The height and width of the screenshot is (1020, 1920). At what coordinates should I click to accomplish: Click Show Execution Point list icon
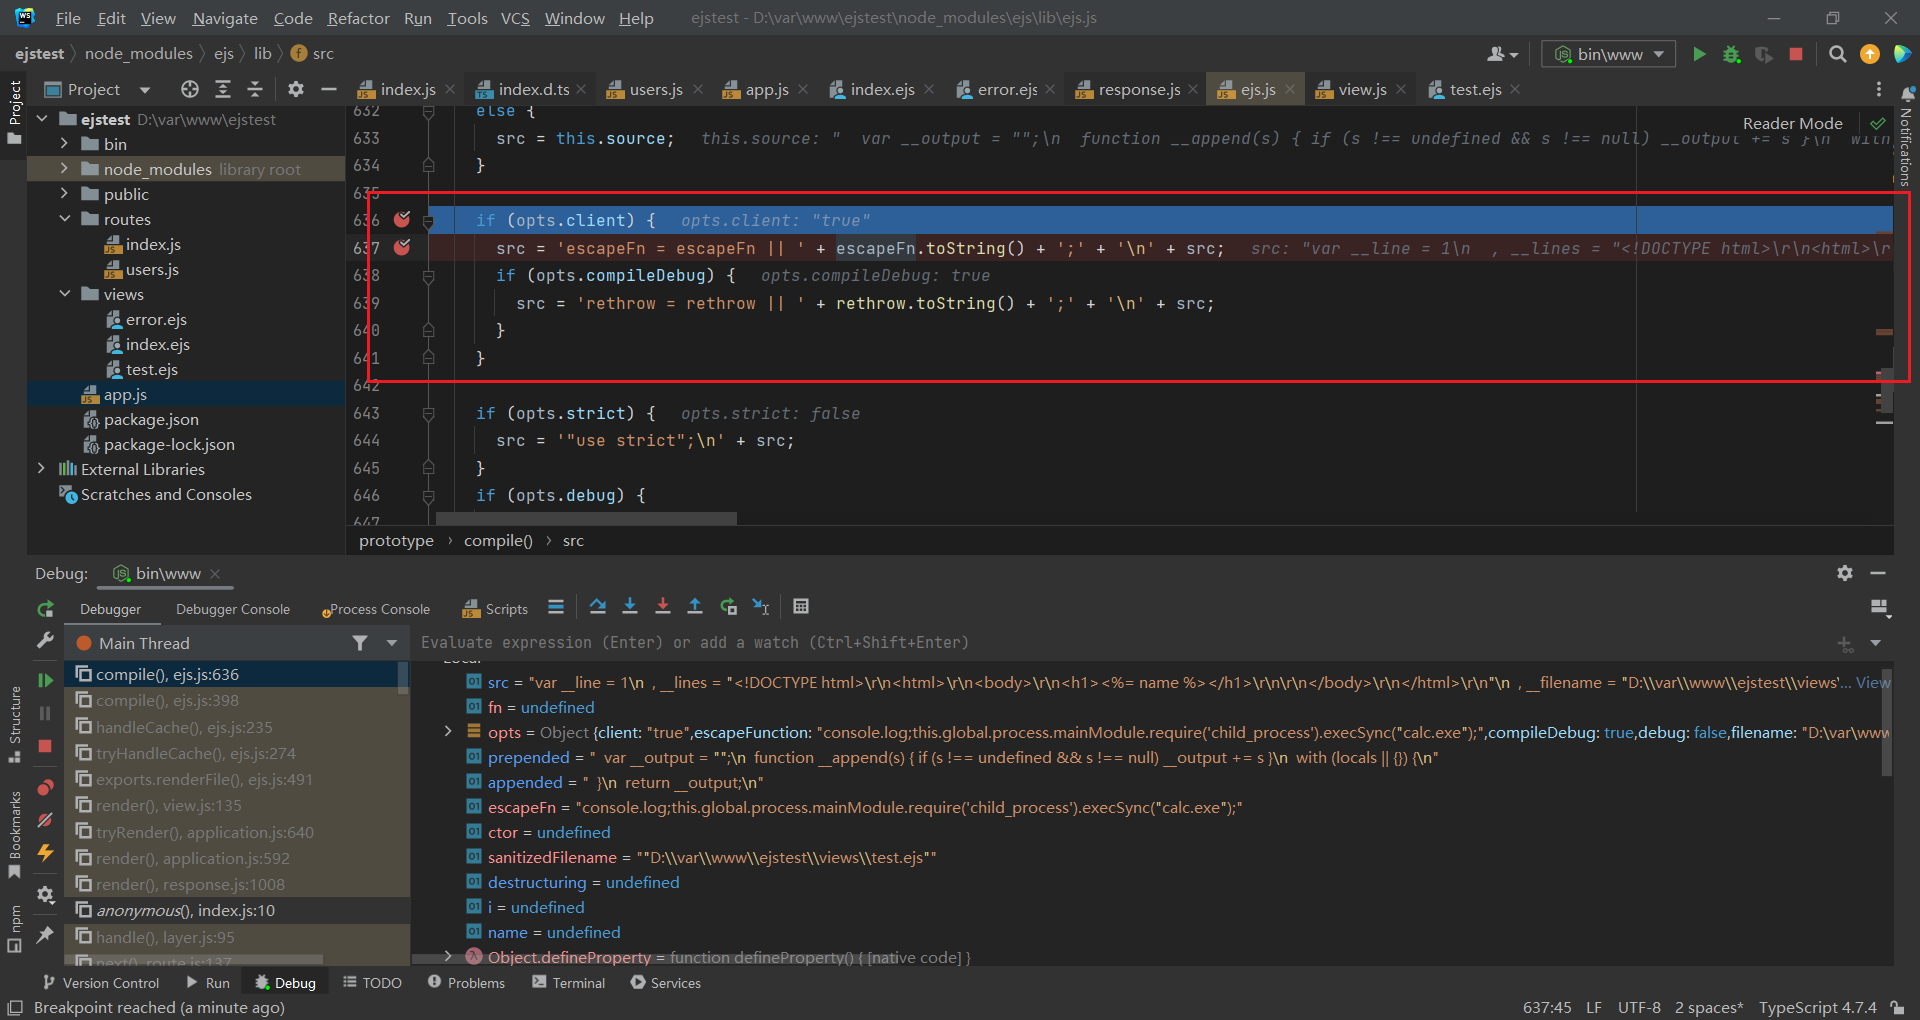[556, 606]
